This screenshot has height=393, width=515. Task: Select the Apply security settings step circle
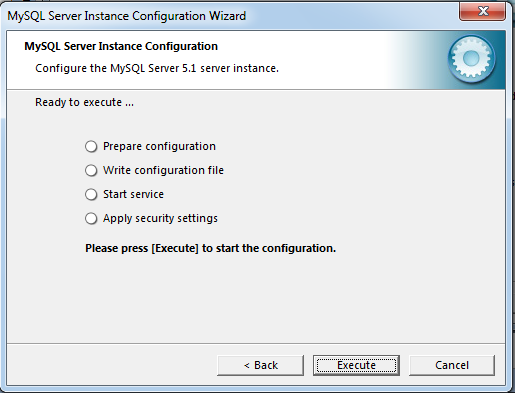(91, 219)
